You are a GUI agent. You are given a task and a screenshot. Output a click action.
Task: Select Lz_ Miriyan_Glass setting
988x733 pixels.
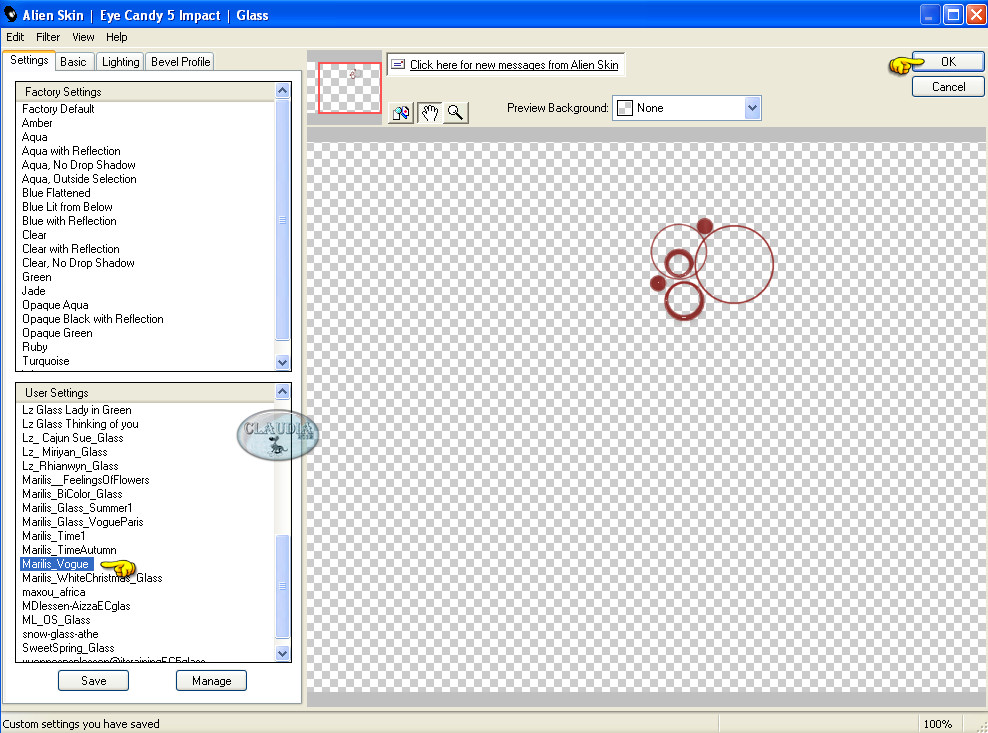pyautogui.click(x=65, y=452)
